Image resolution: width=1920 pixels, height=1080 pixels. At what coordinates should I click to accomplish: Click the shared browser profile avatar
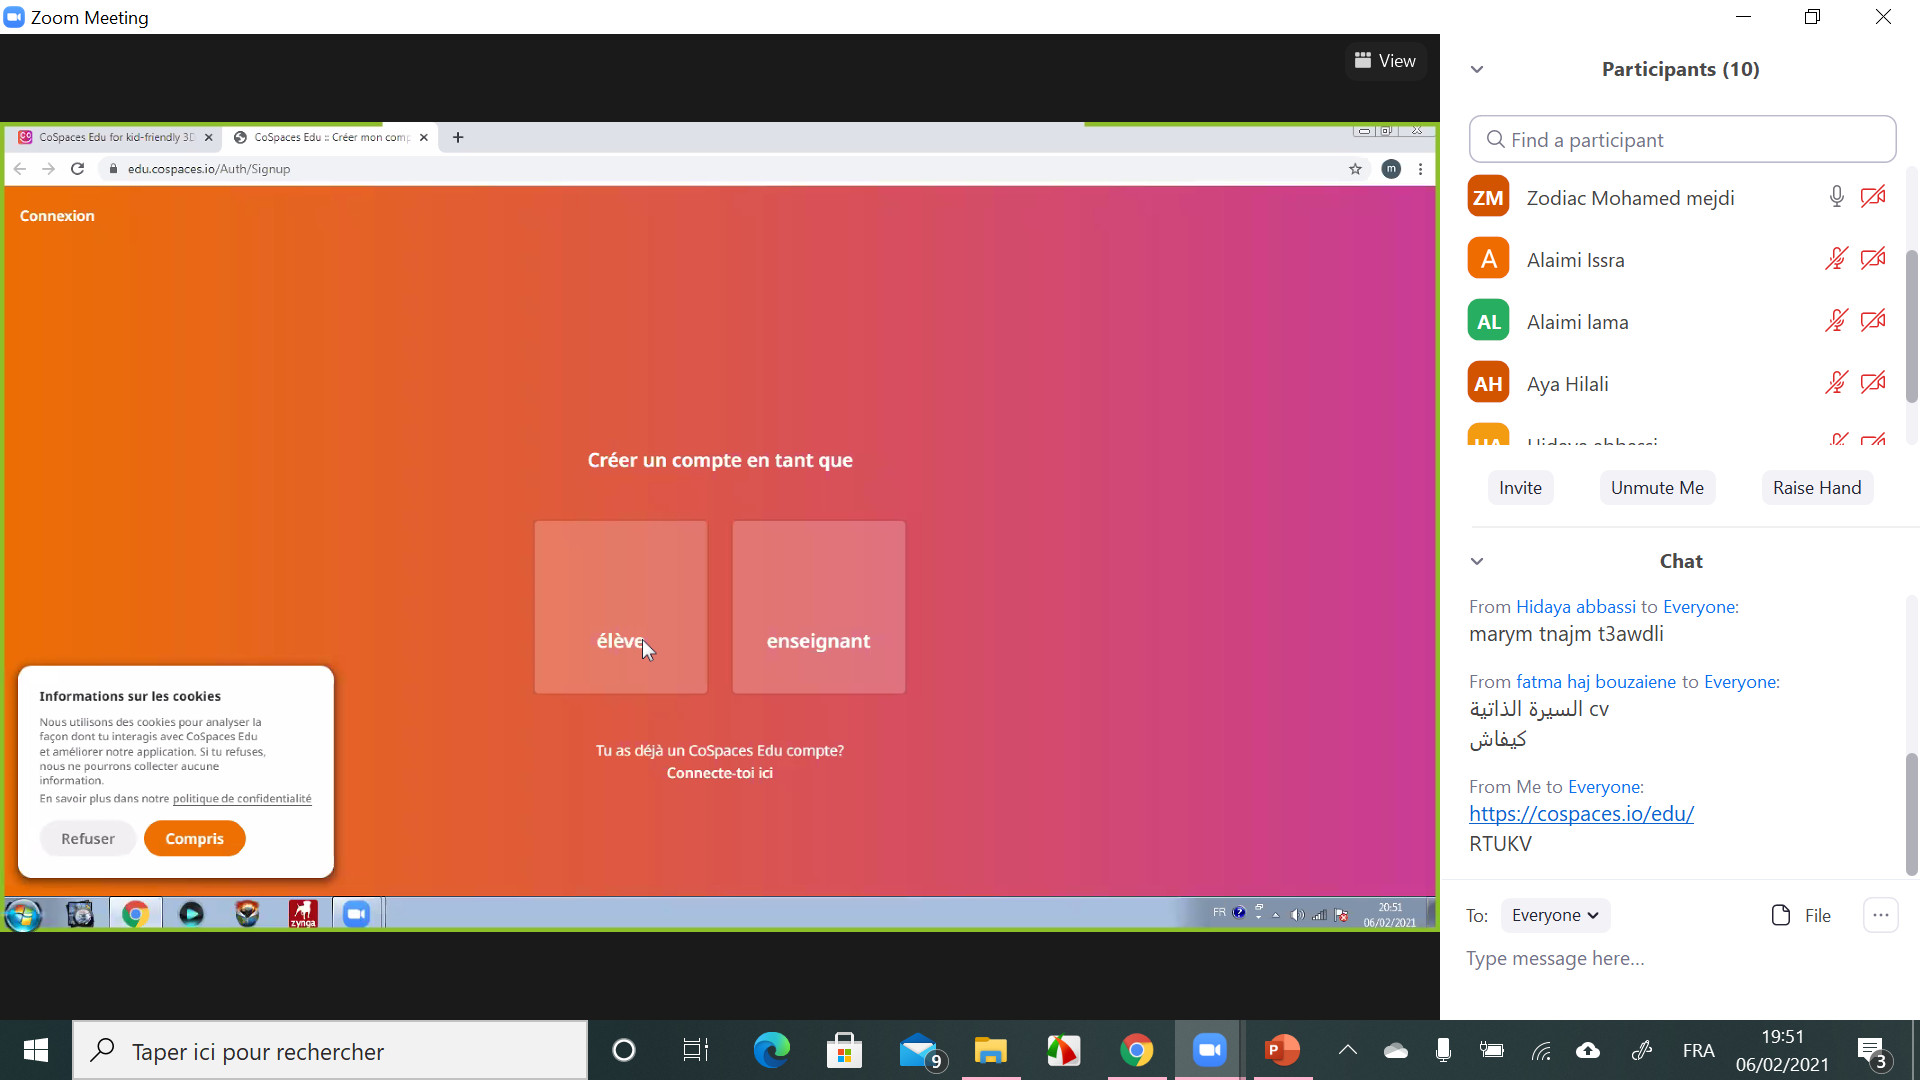coord(1391,169)
